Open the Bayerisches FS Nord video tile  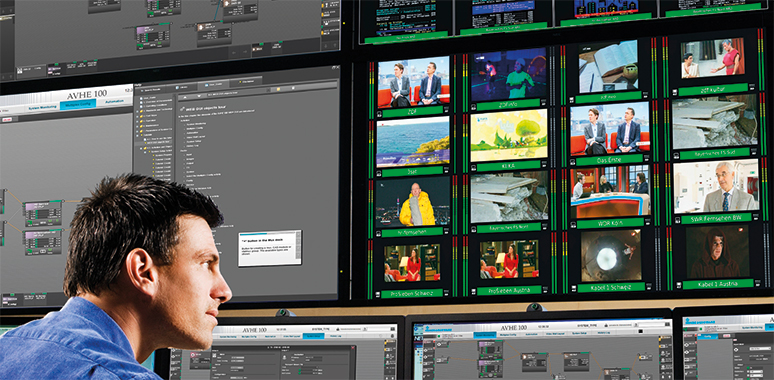[509, 196]
